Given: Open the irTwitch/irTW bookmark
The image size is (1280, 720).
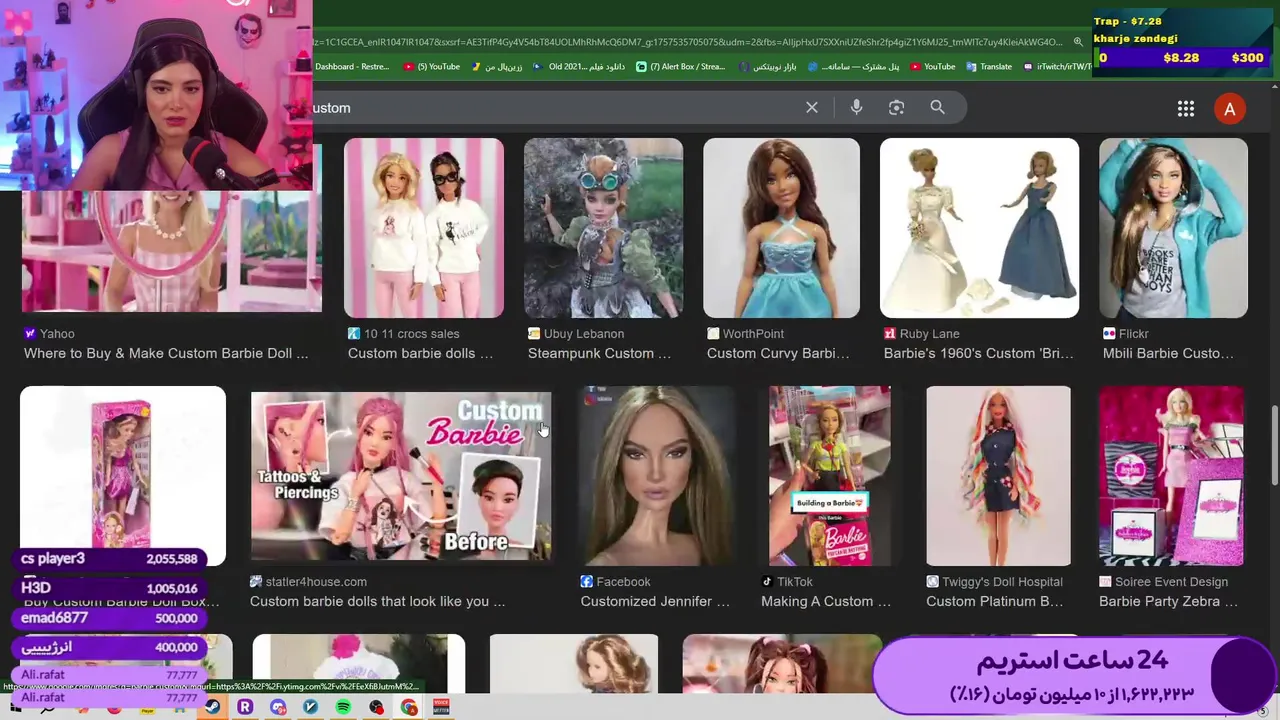Looking at the screenshot, I should pyautogui.click(x=1058, y=67).
